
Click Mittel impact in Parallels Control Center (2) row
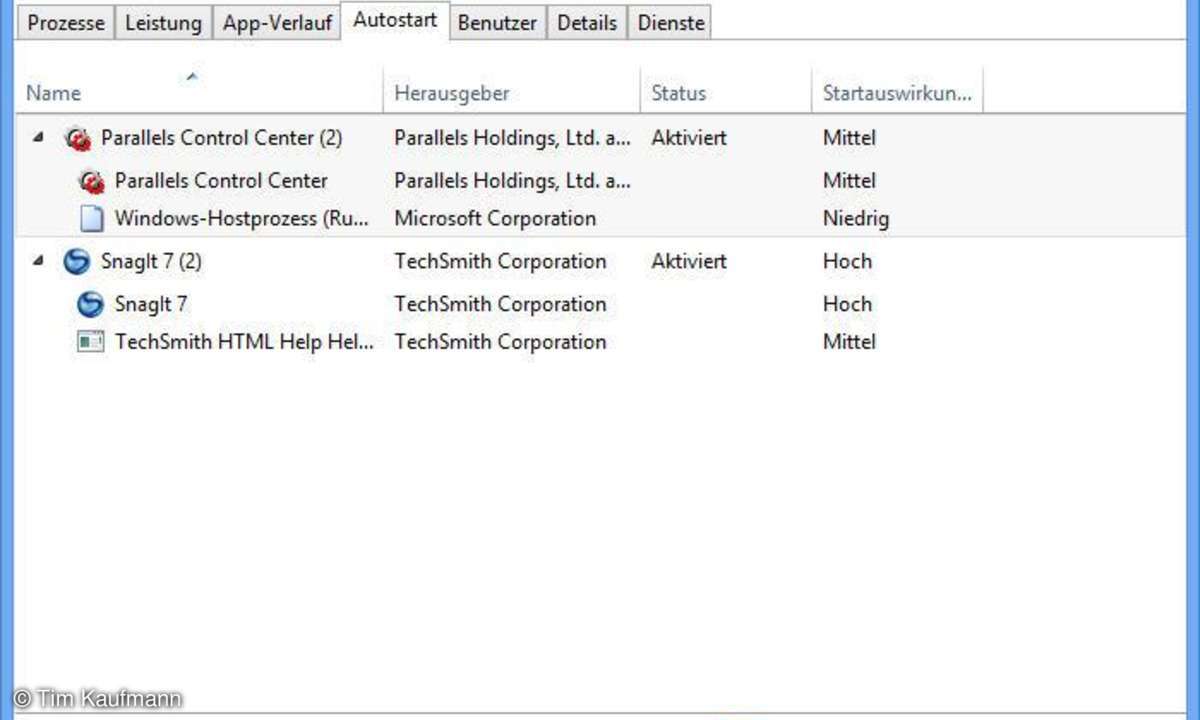point(849,138)
